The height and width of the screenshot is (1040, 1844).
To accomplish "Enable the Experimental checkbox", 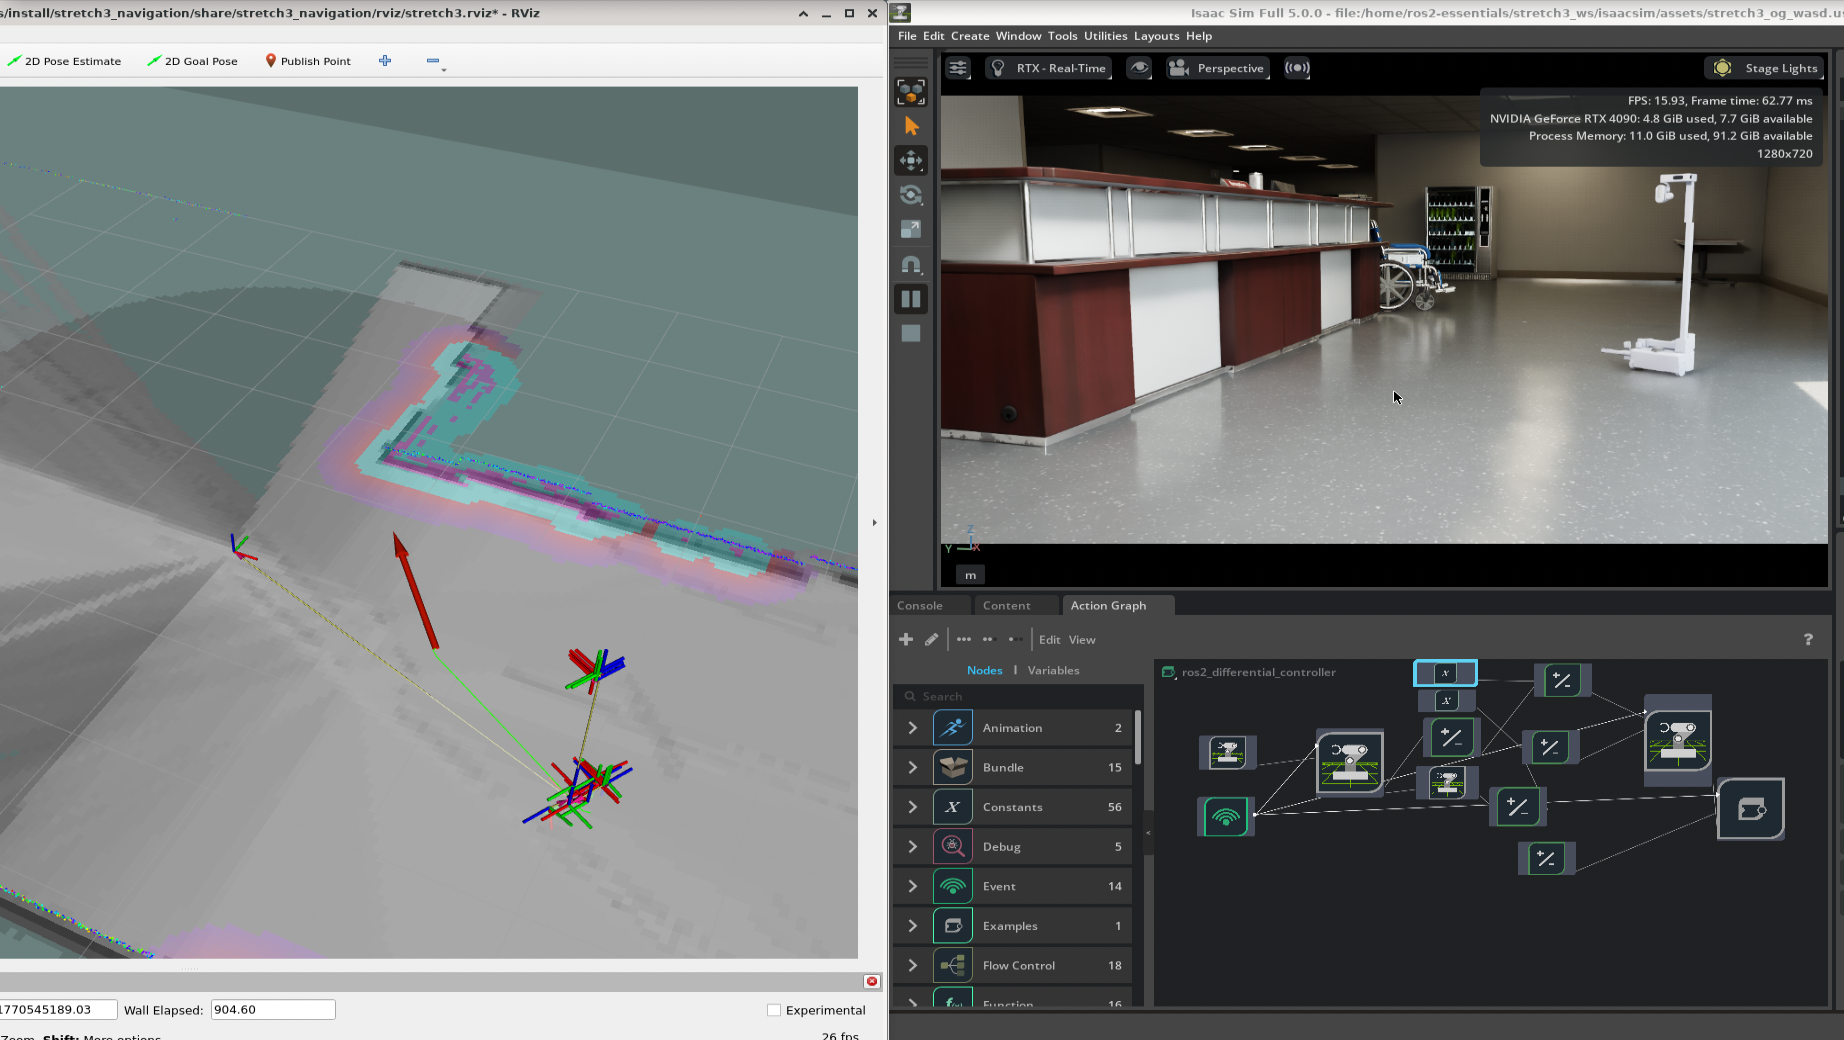I will [774, 1010].
